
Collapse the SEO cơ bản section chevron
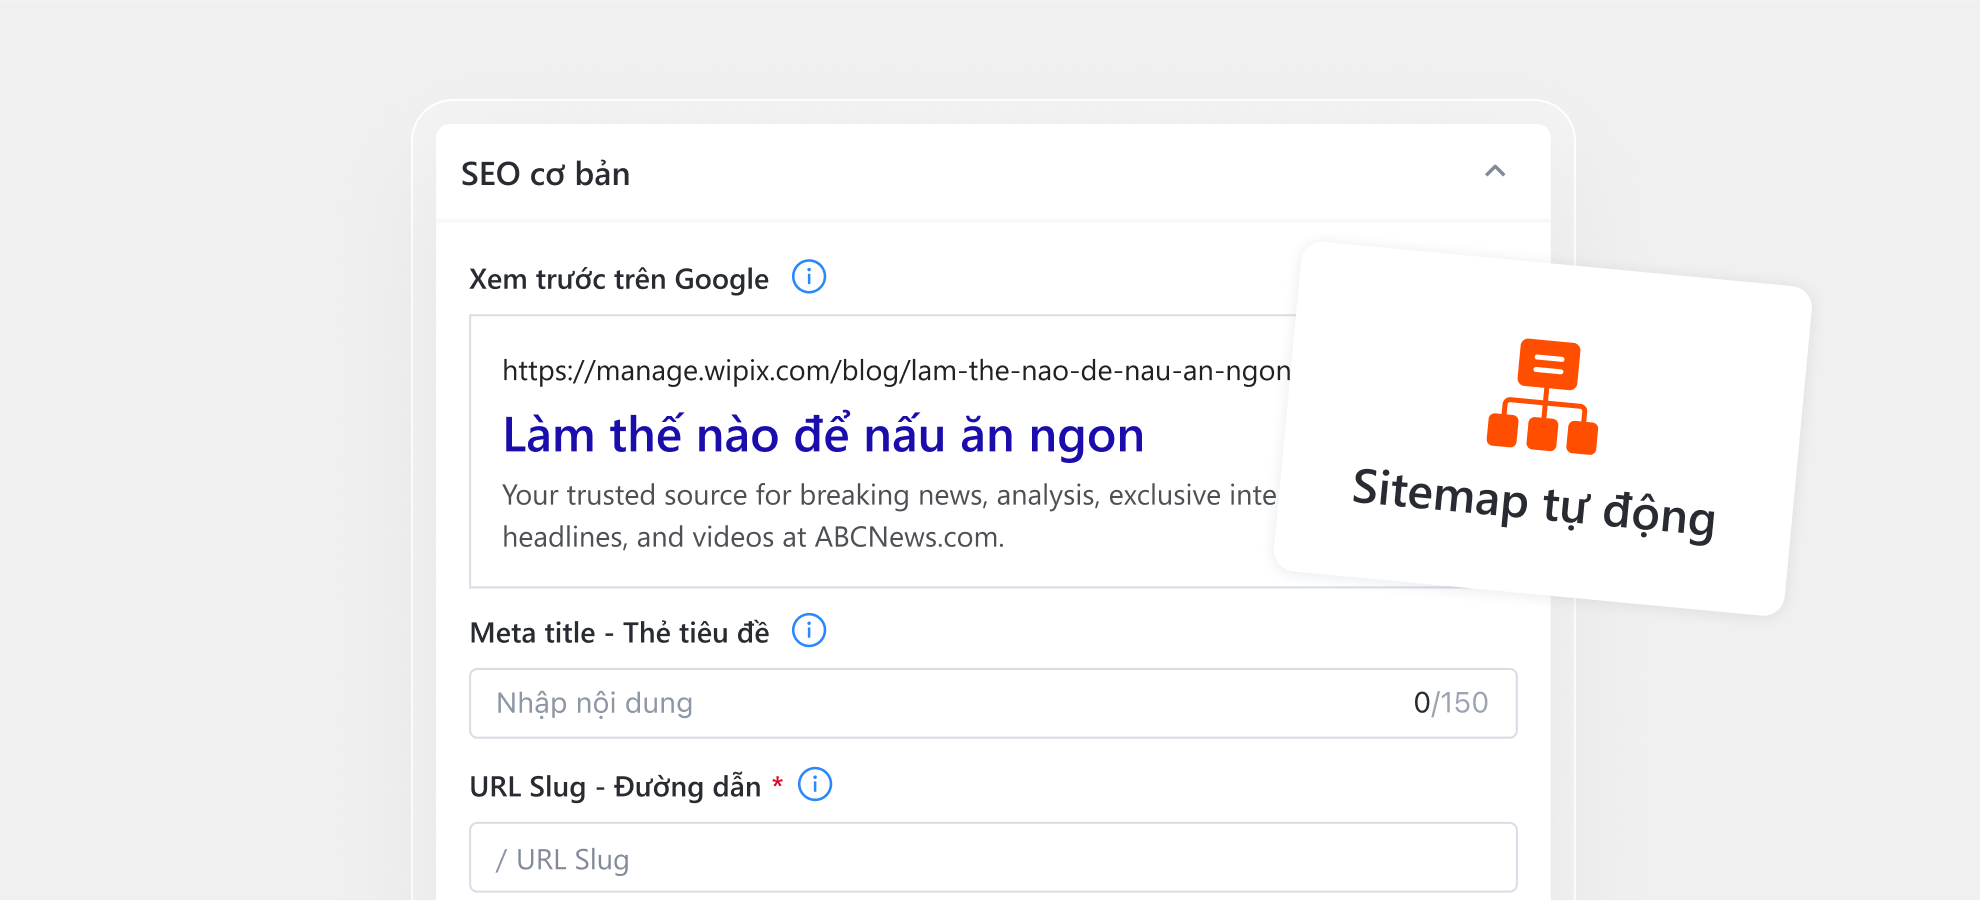1494,171
